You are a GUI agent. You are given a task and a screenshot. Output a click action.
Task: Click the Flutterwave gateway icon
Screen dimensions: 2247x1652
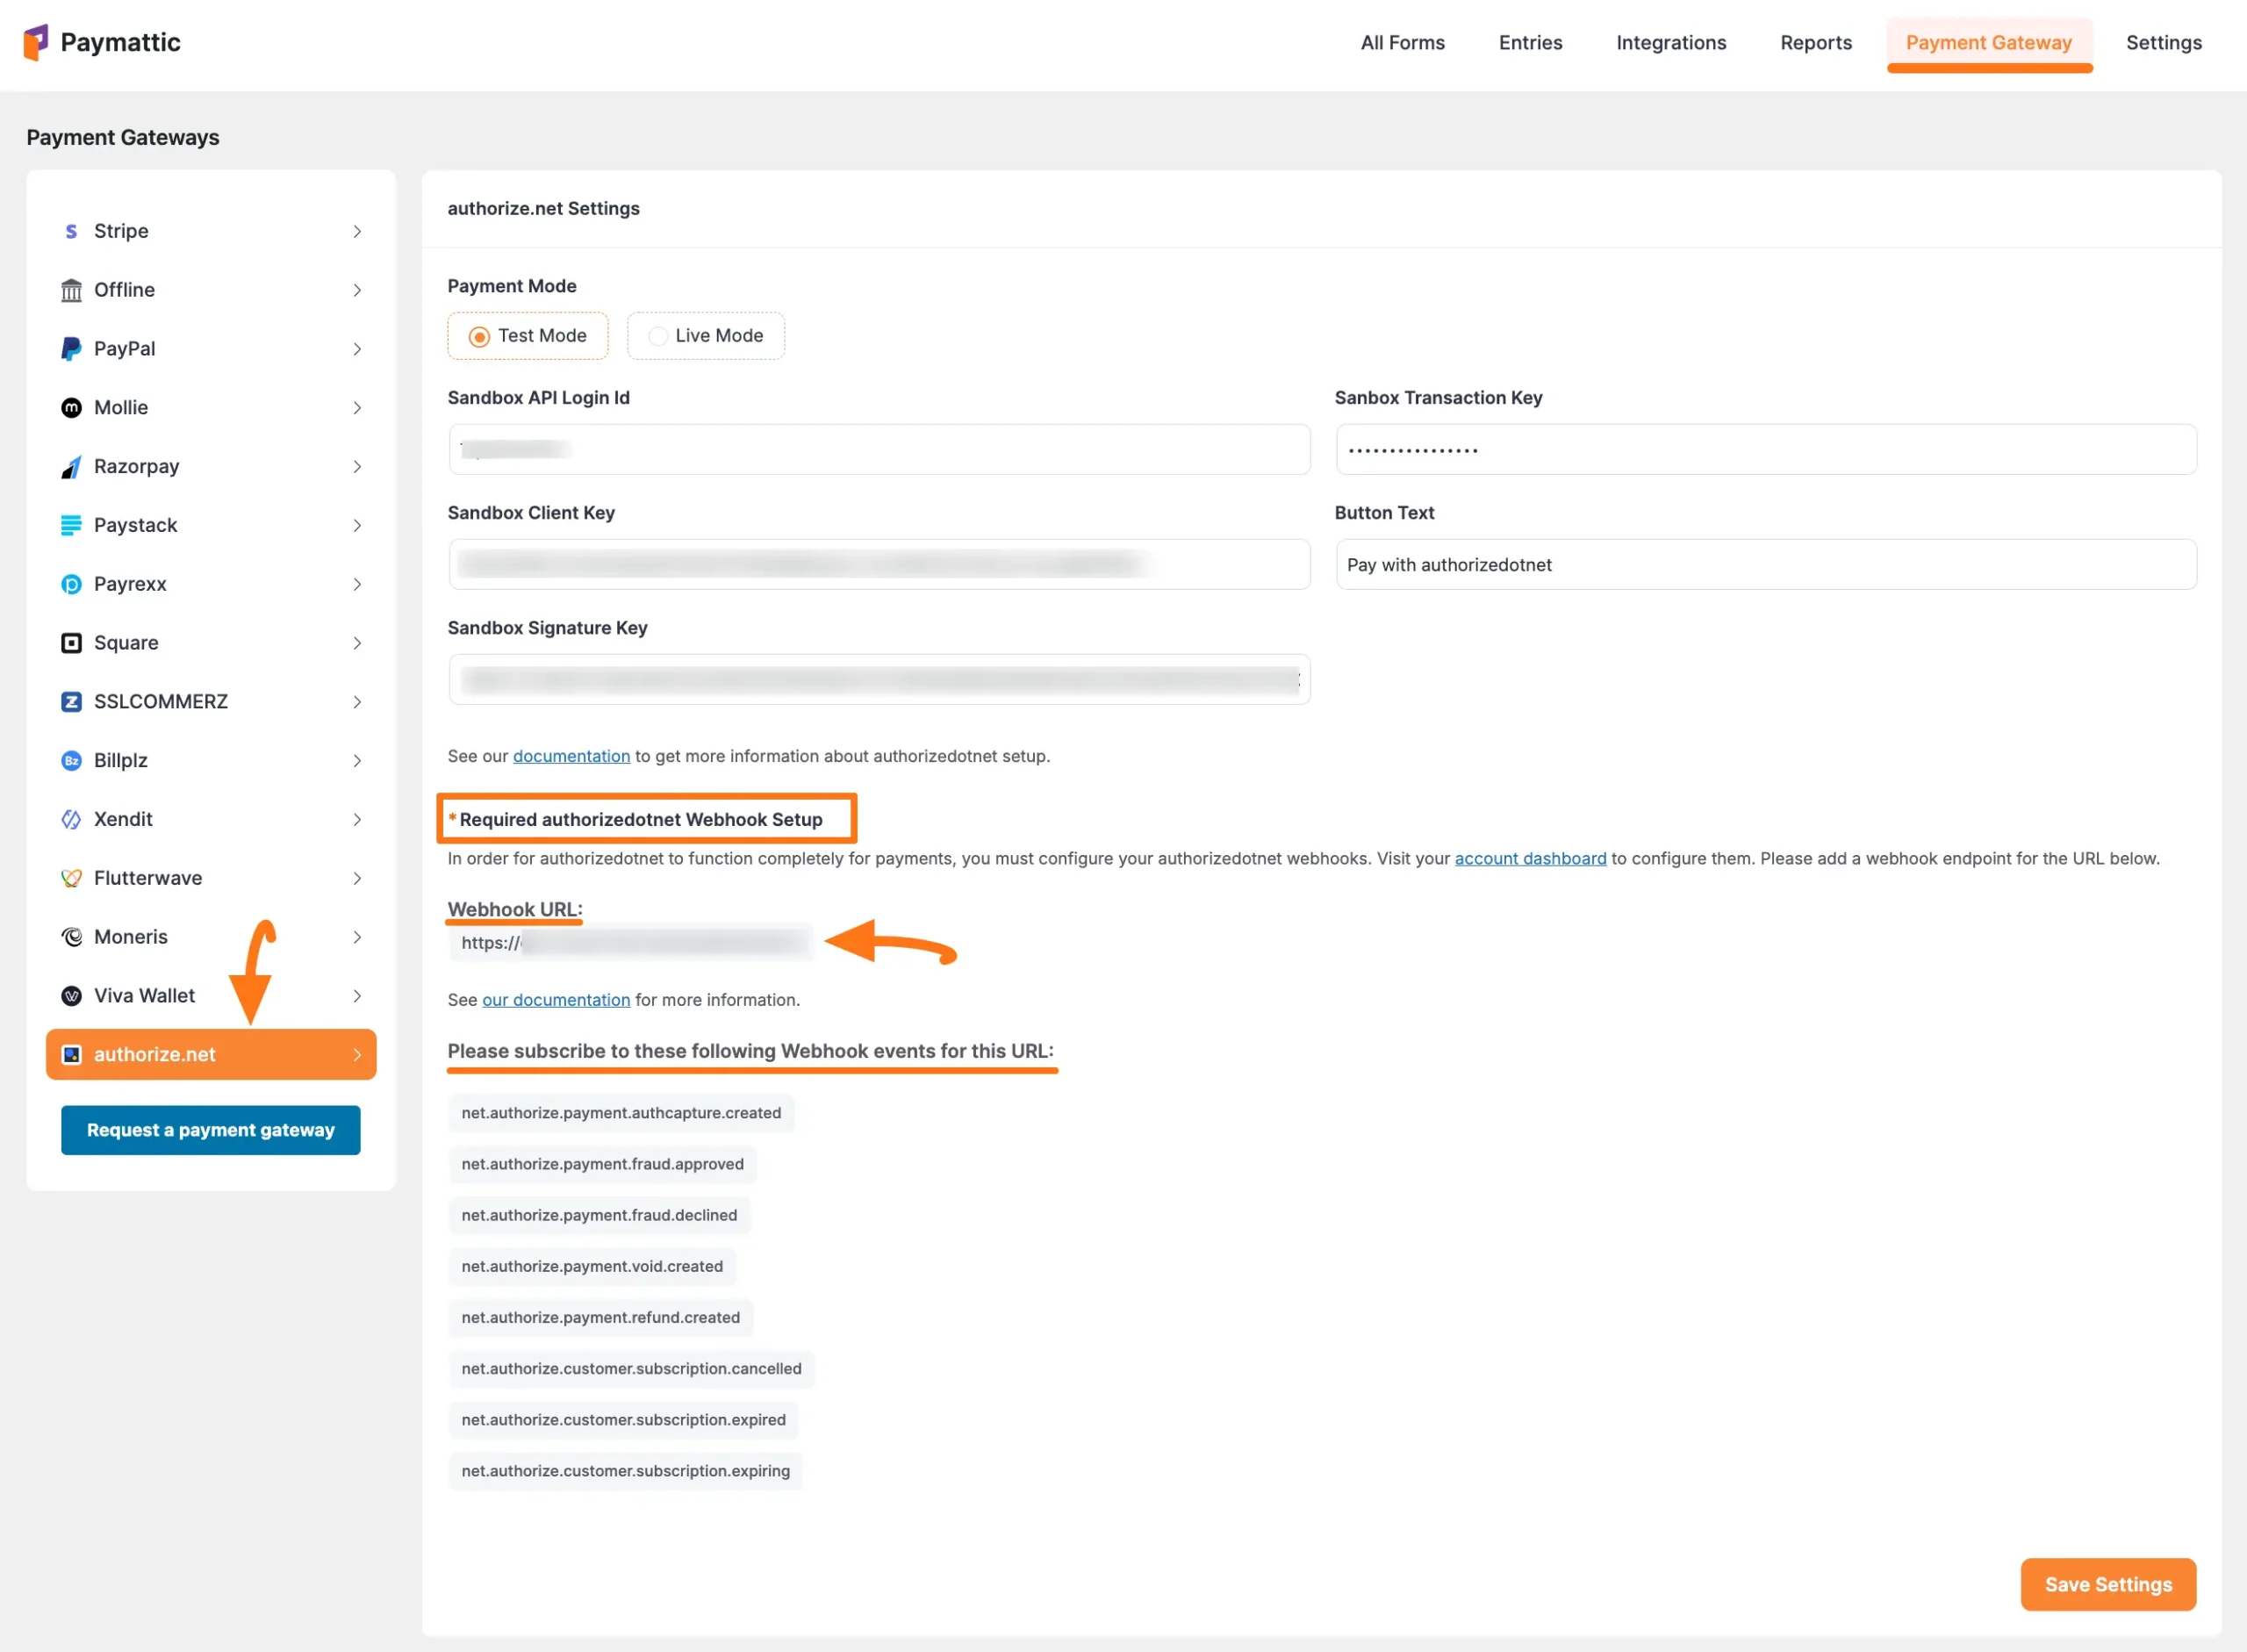click(70, 877)
